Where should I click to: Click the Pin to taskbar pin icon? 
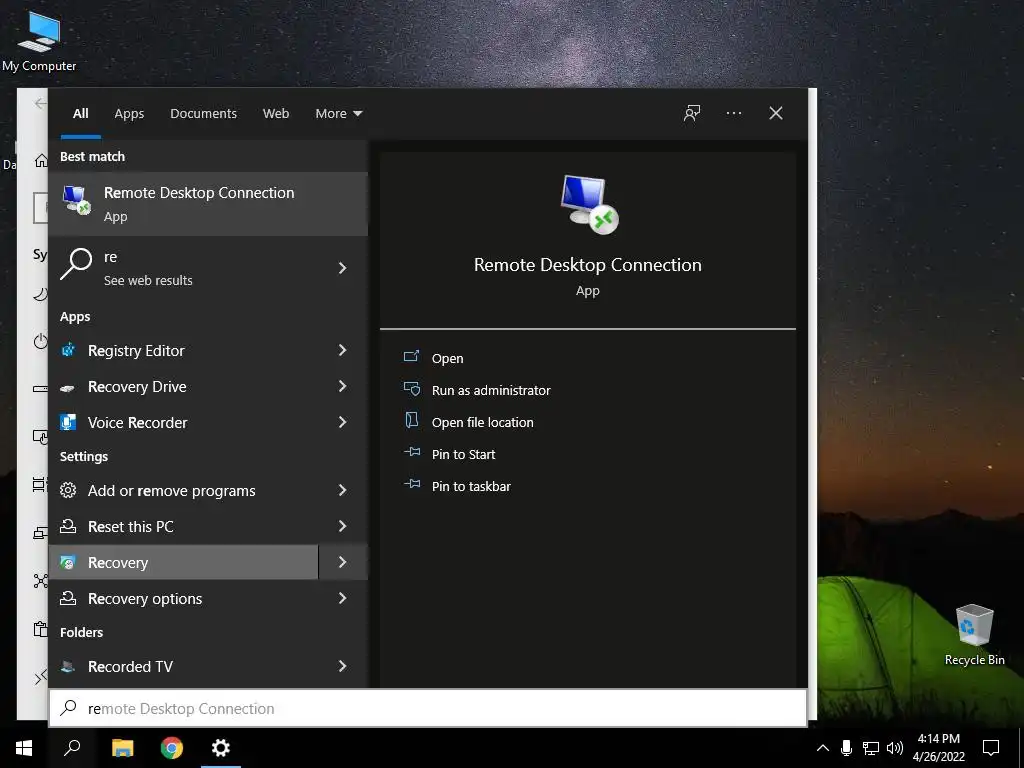412,484
